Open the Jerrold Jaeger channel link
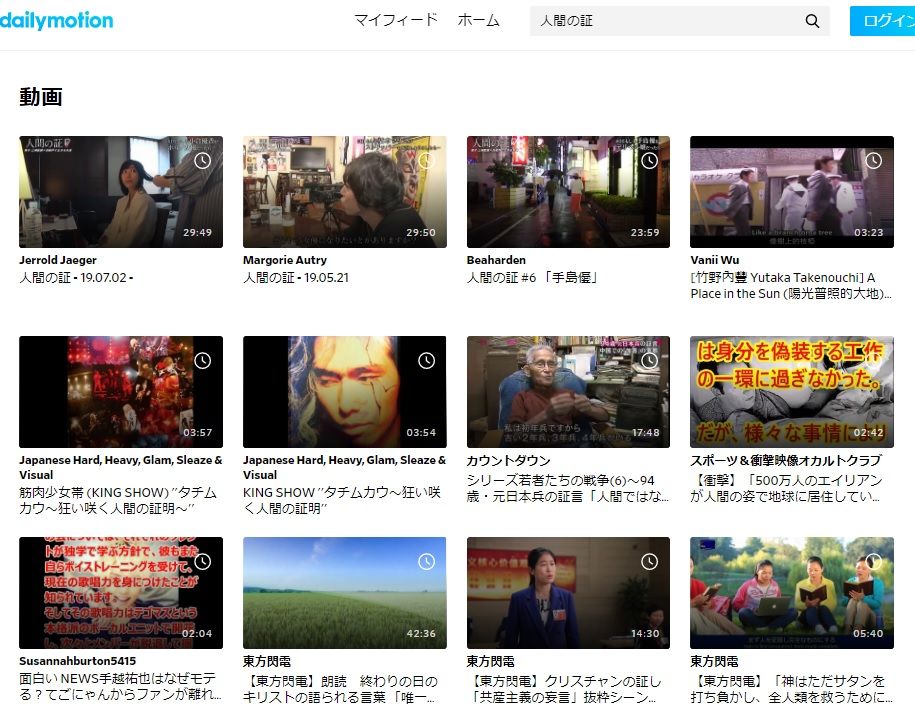Image resolution: width=915 pixels, height=715 pixels. click(x=58, y=260)
